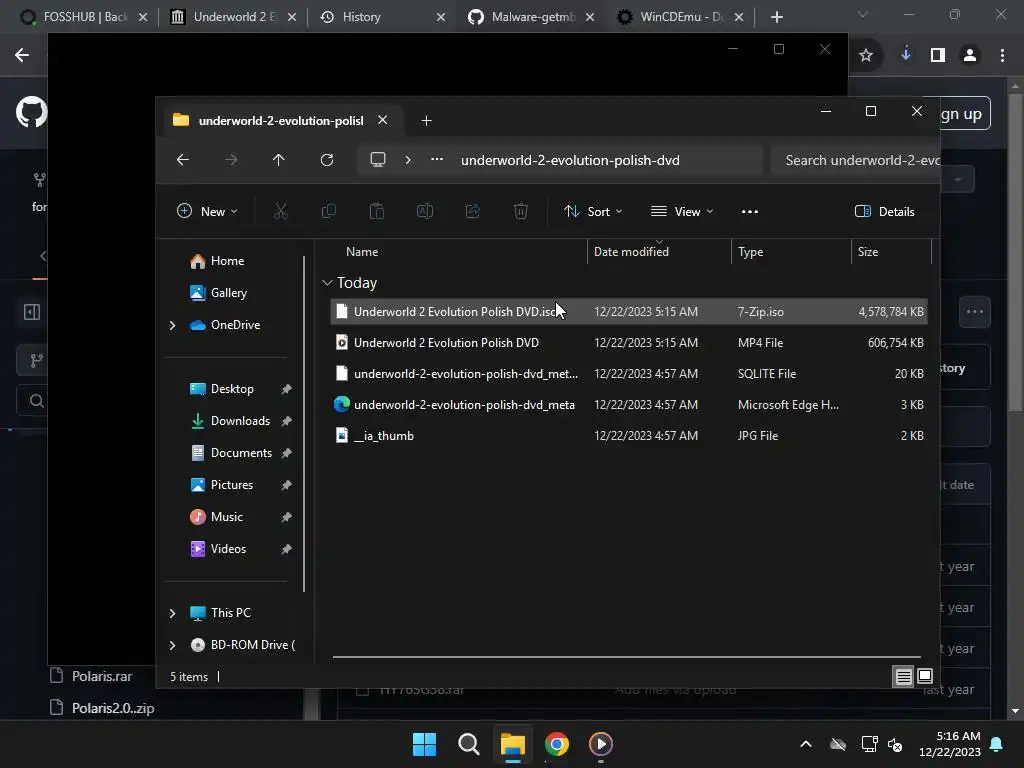Open Videos quick access folder
1024x768 pixels.
[x=218, y=549]
